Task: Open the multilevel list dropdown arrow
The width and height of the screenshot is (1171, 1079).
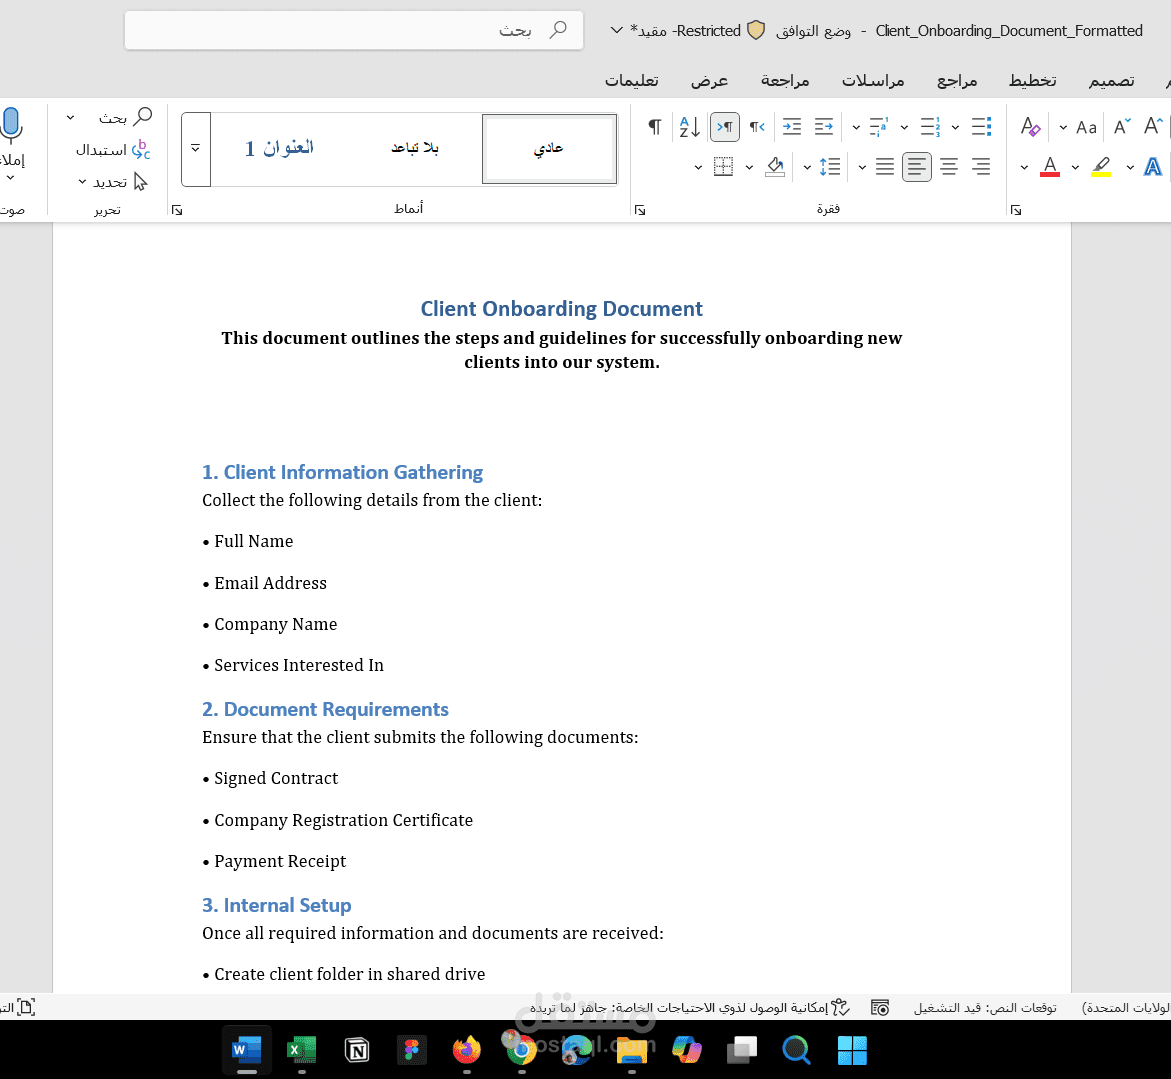Action: [x=856, y=128]
